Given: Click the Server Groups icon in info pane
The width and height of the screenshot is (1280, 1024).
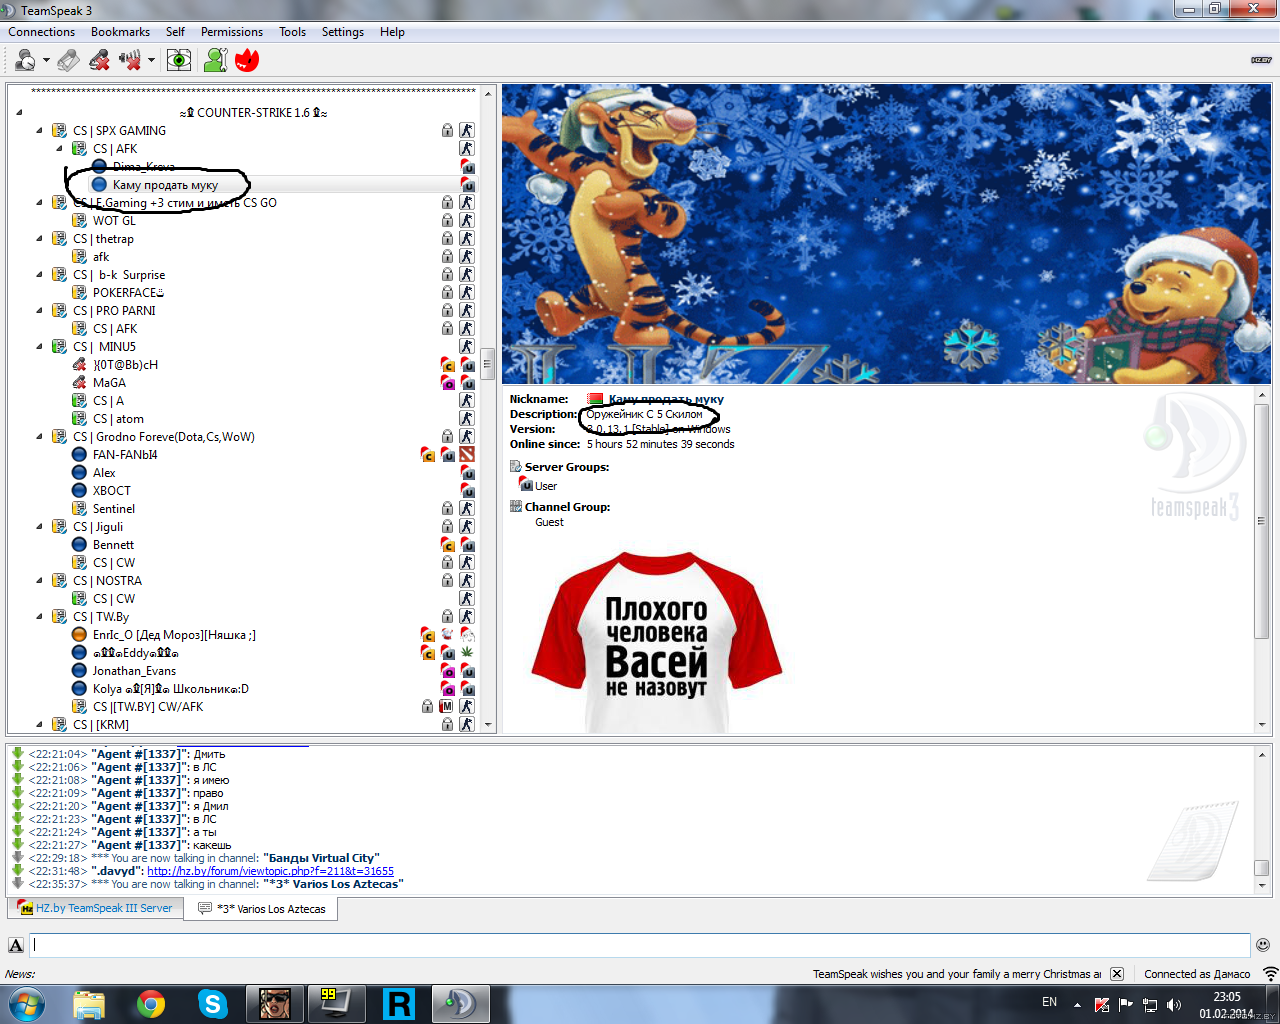Looking at the screenshot, I should click(516, 467).
